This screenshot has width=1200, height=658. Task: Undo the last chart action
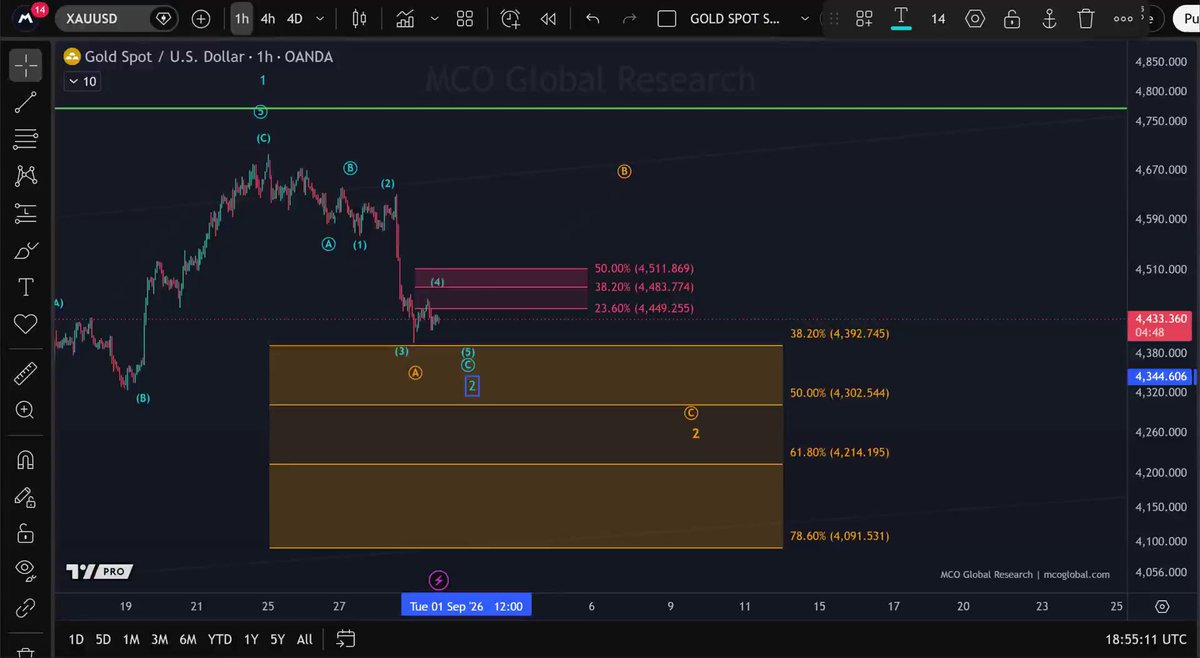pos(592,18)
